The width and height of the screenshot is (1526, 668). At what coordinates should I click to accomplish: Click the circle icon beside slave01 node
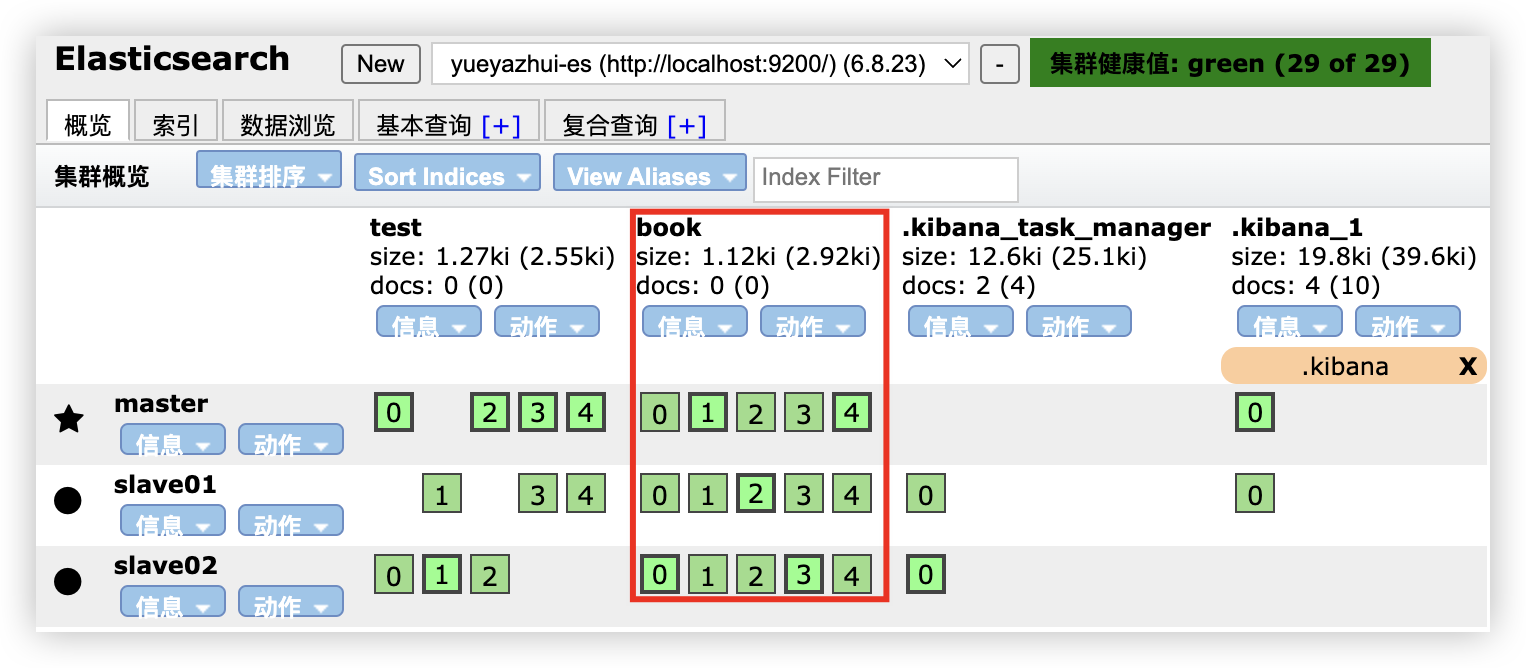click(67, 500)
